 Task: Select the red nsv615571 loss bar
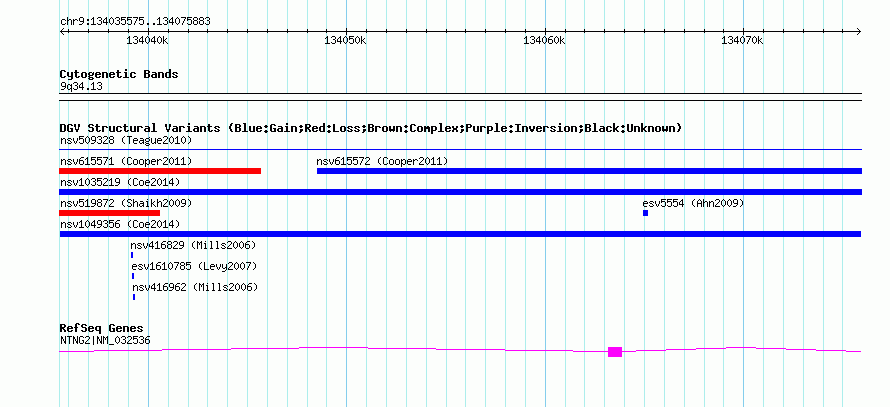(160, 171)
